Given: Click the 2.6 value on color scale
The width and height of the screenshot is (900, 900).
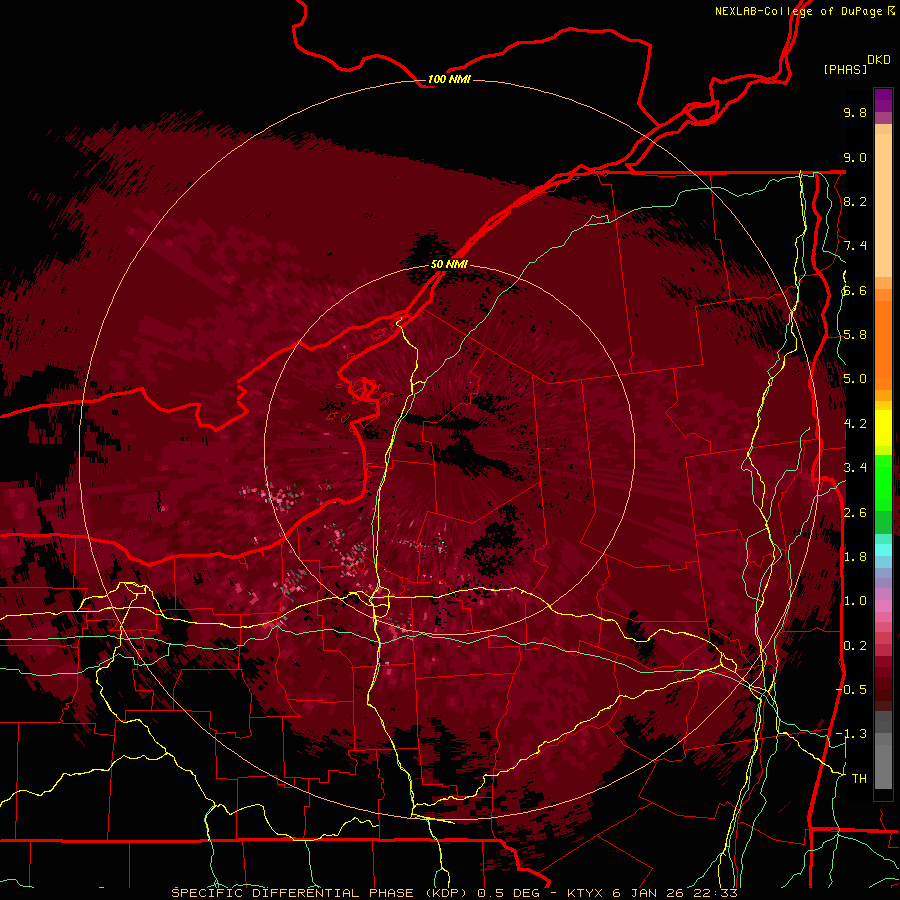Looking at the screenshot, I should (855, 512).
